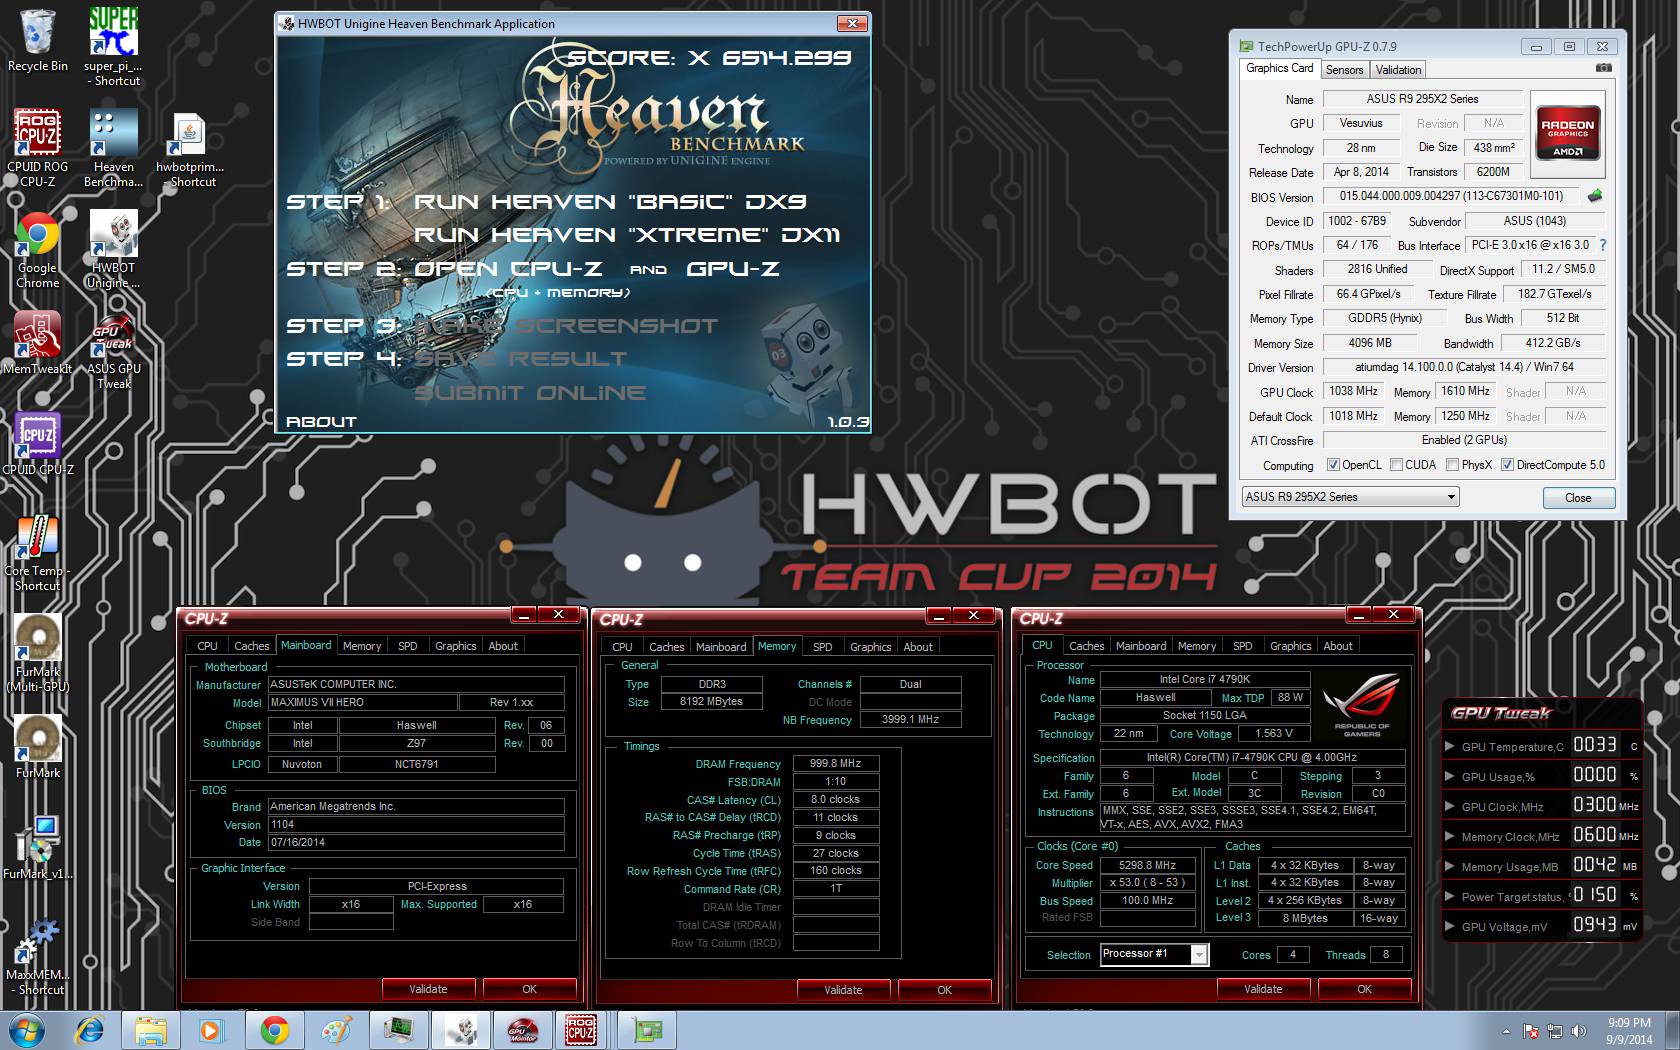Image resolution: width=1680 pixels, height=1050 pixels.
Task: Expand the Power Target status row in GPU Tweak
Action: (1450, 896)
